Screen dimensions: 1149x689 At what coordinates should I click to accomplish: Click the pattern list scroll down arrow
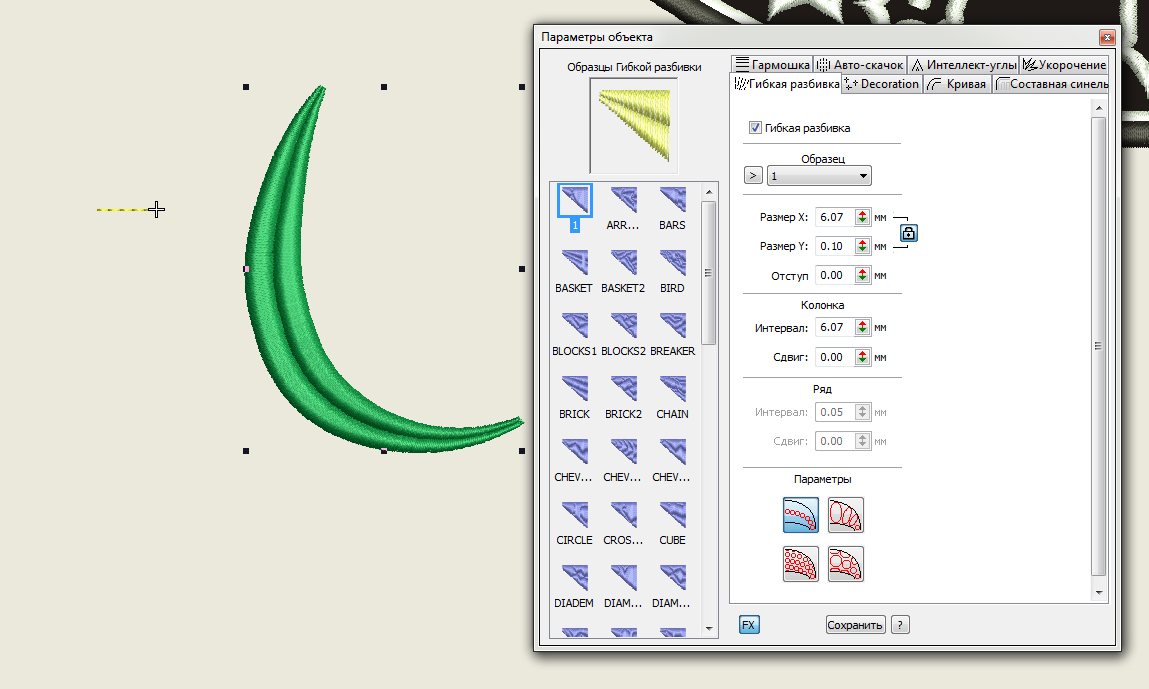pyautogui.click(x=709, y=628)
